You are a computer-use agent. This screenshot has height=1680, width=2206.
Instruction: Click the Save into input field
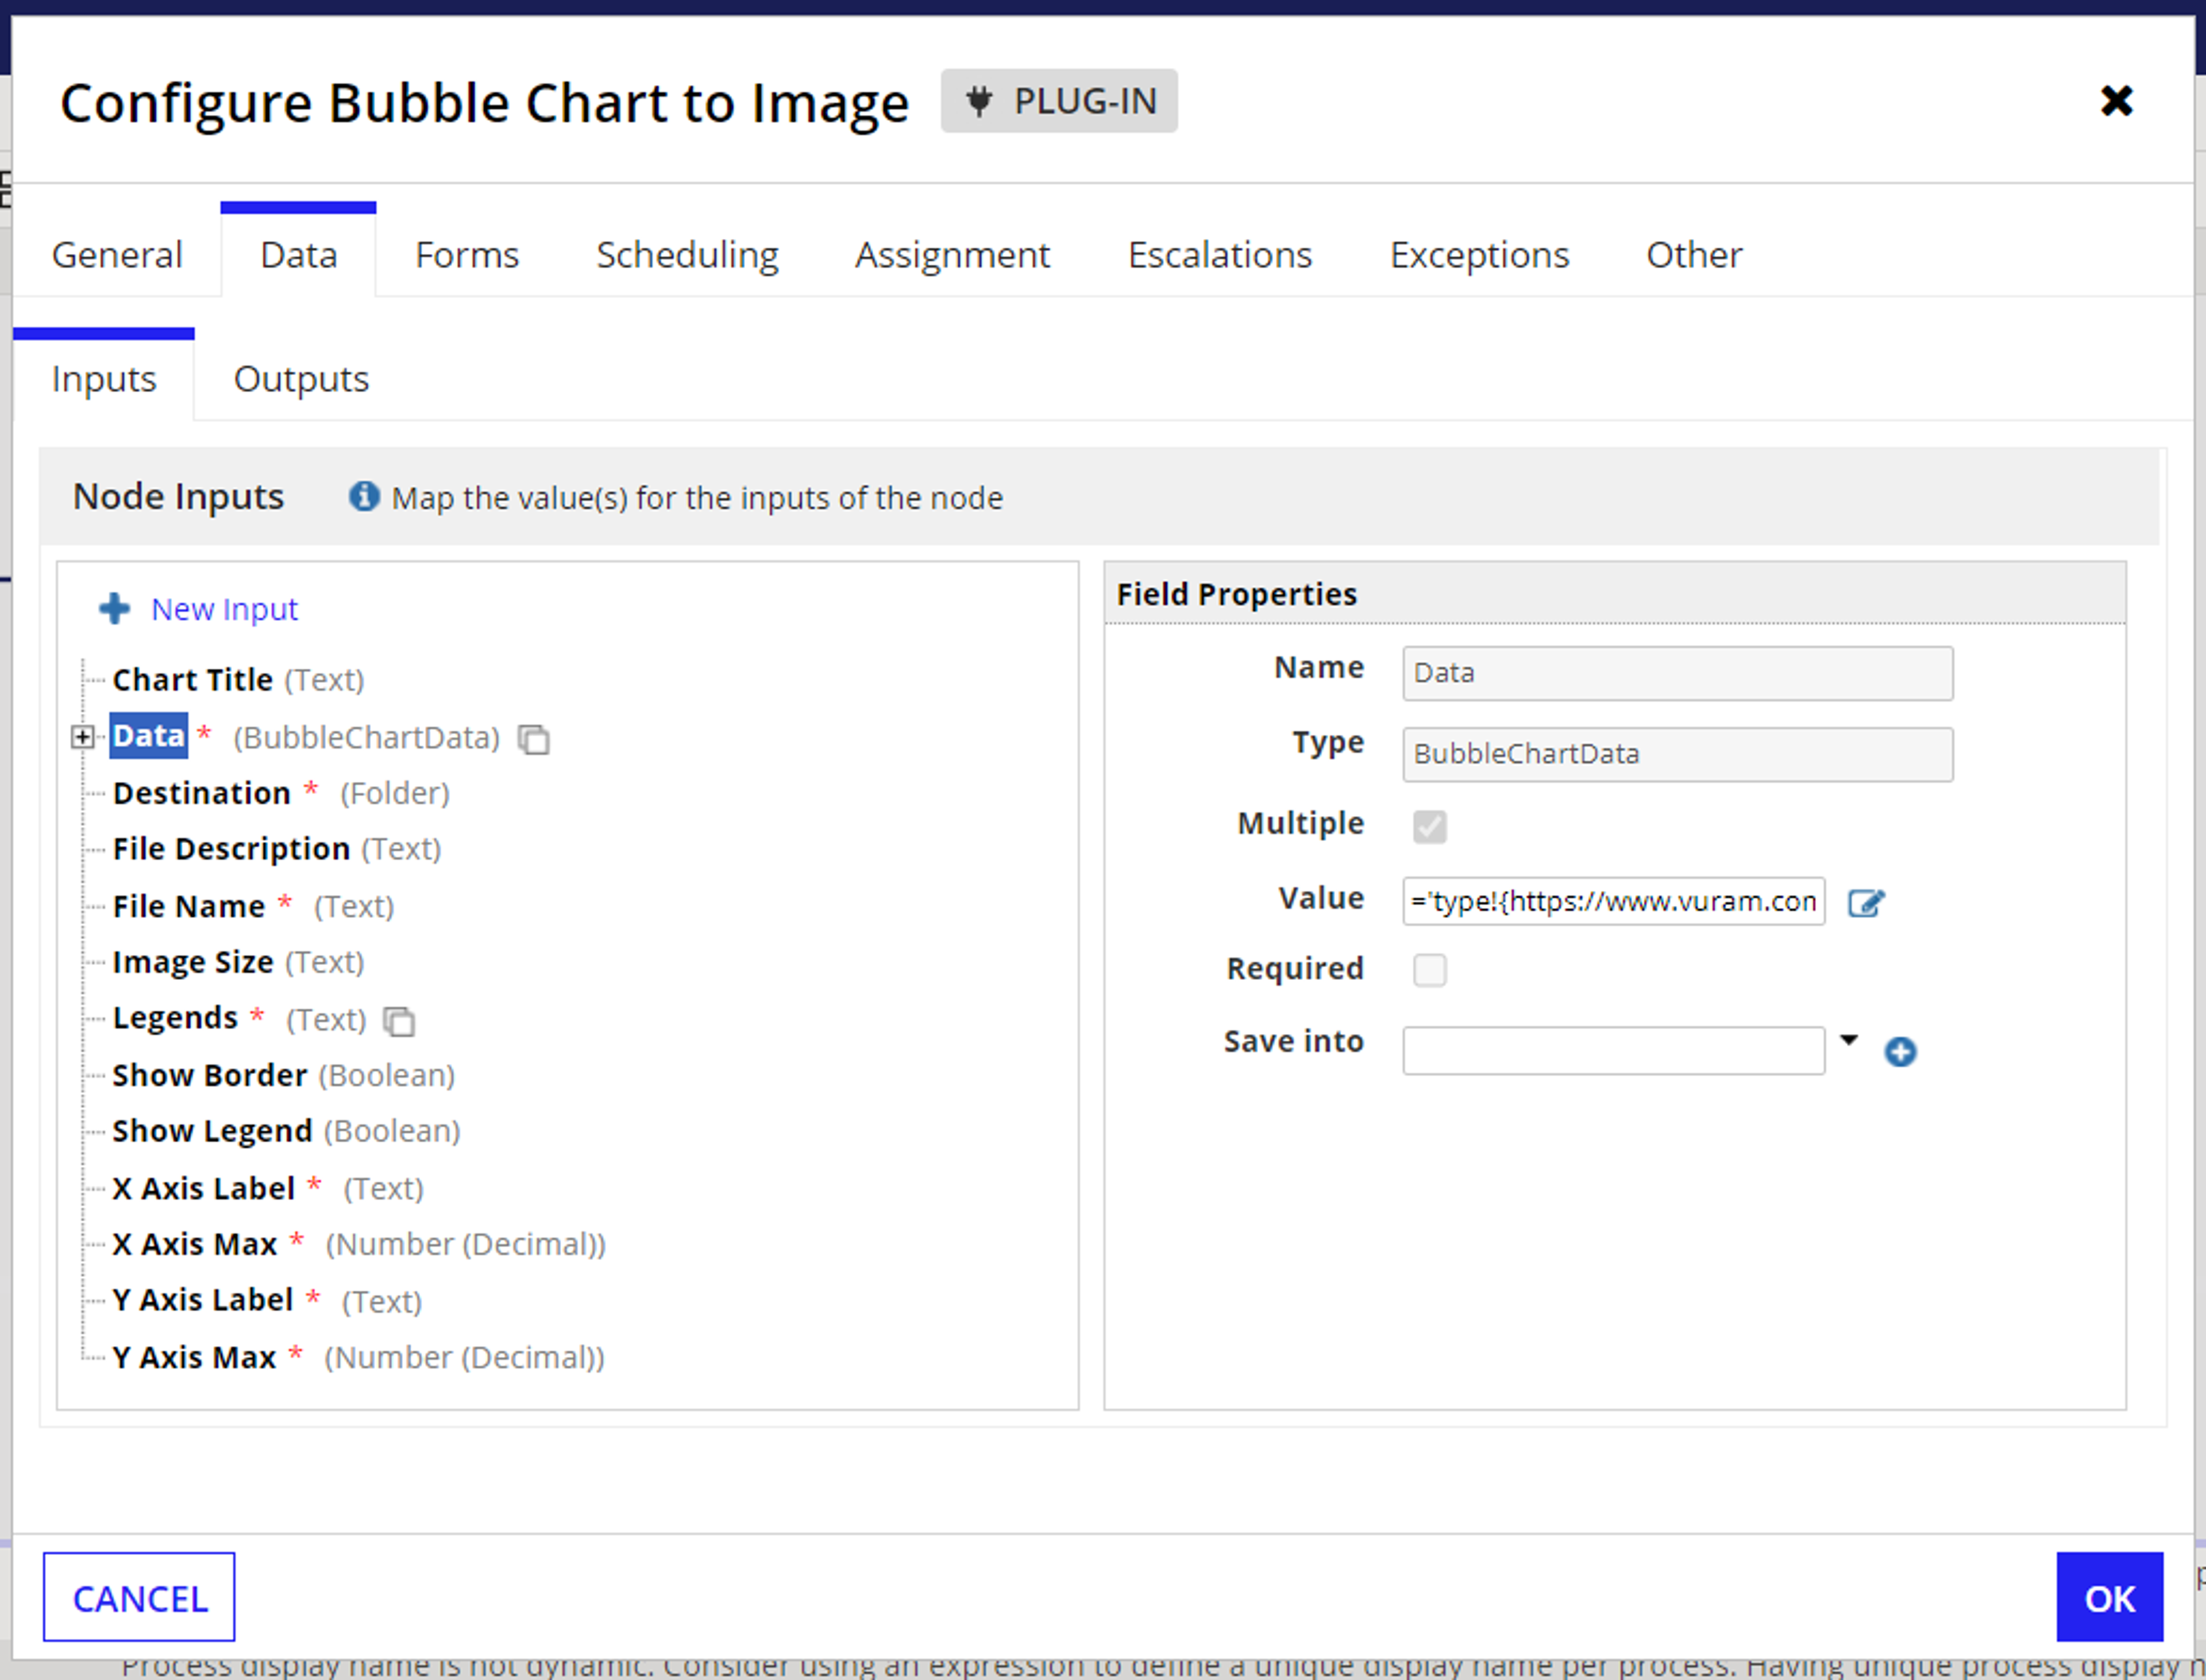[1613, 1050]
